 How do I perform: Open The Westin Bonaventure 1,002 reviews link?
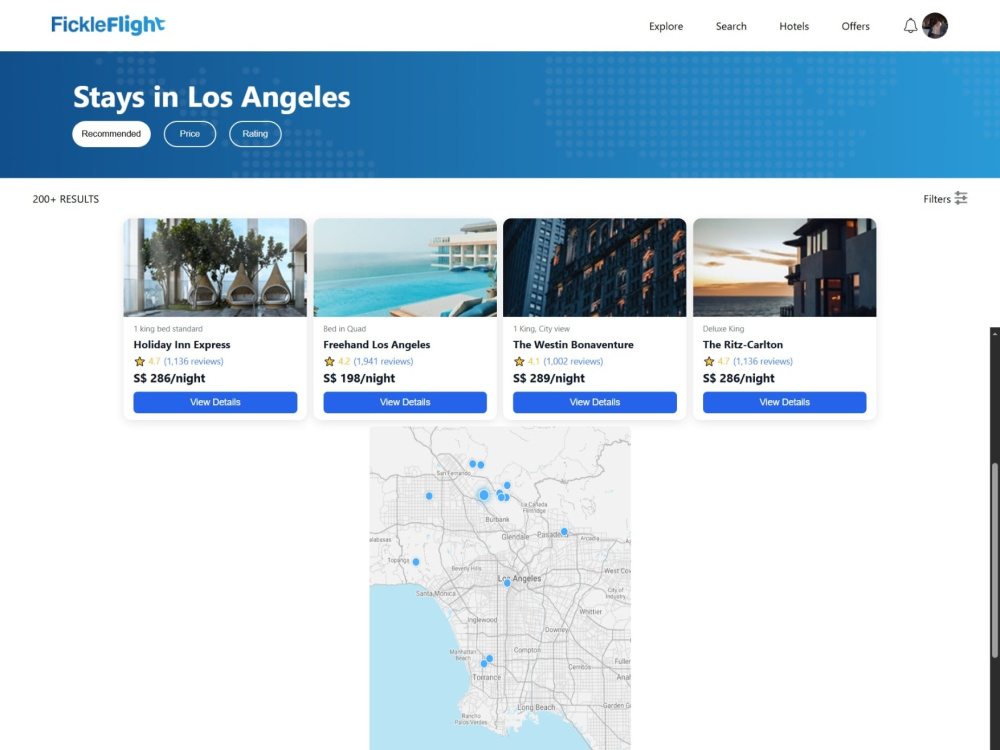coord(573,362)
